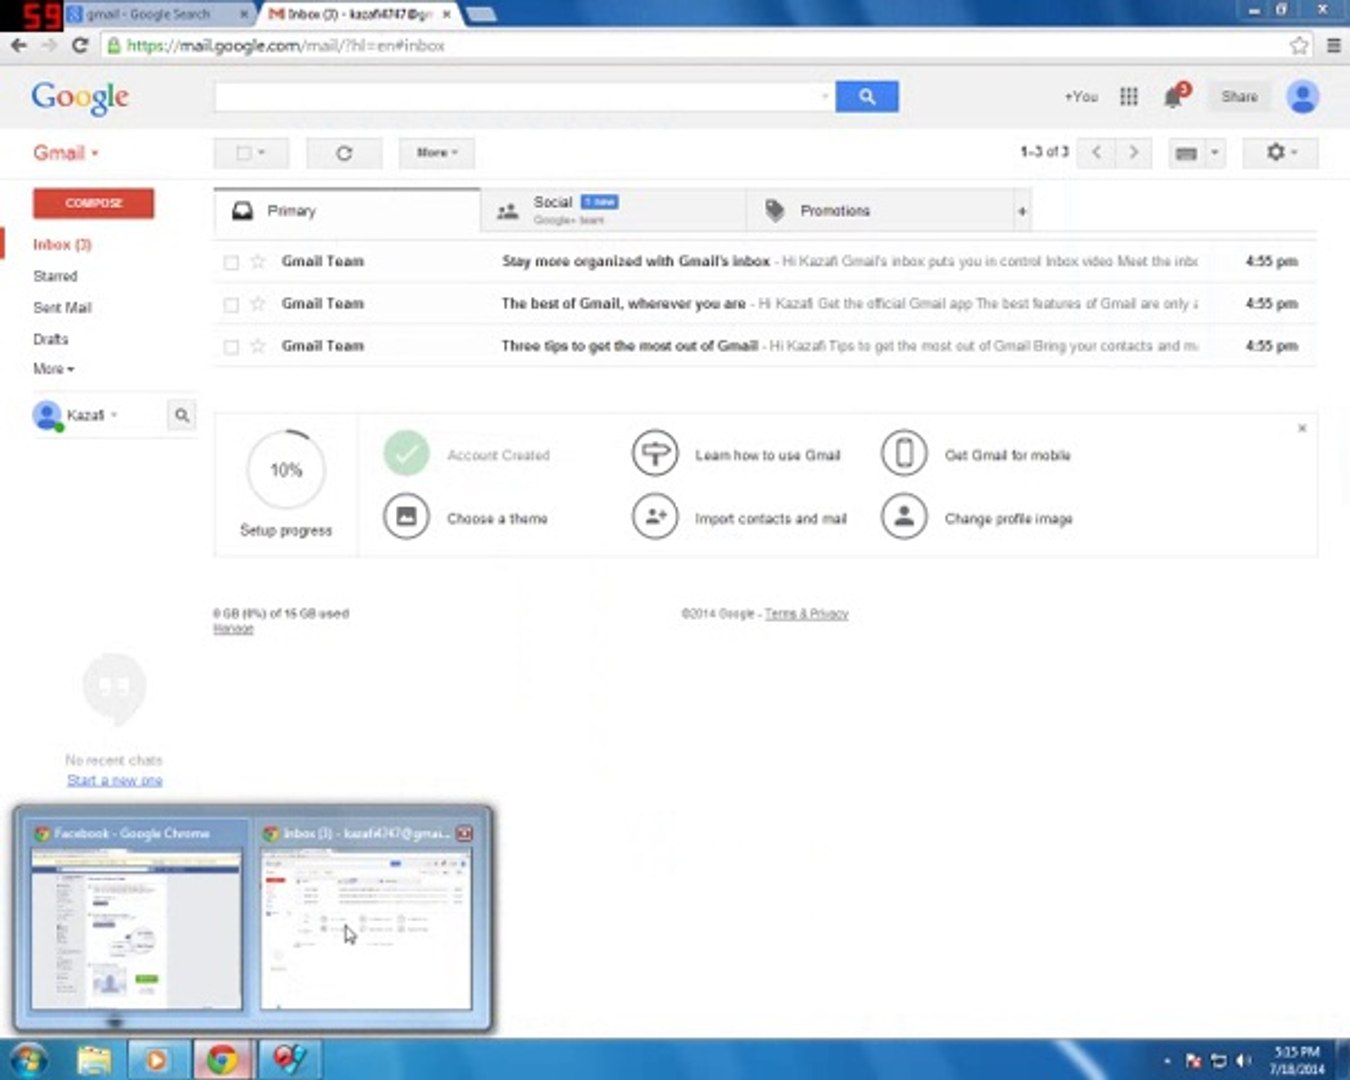The width and height of the screenshot is (1350, 1080).
Task: Switch to the Primary tab
Action: [347, 211]
